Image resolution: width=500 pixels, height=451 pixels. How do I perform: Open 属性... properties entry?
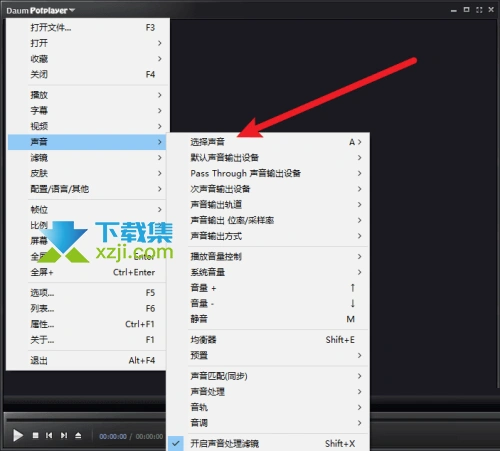pos(87,324)
